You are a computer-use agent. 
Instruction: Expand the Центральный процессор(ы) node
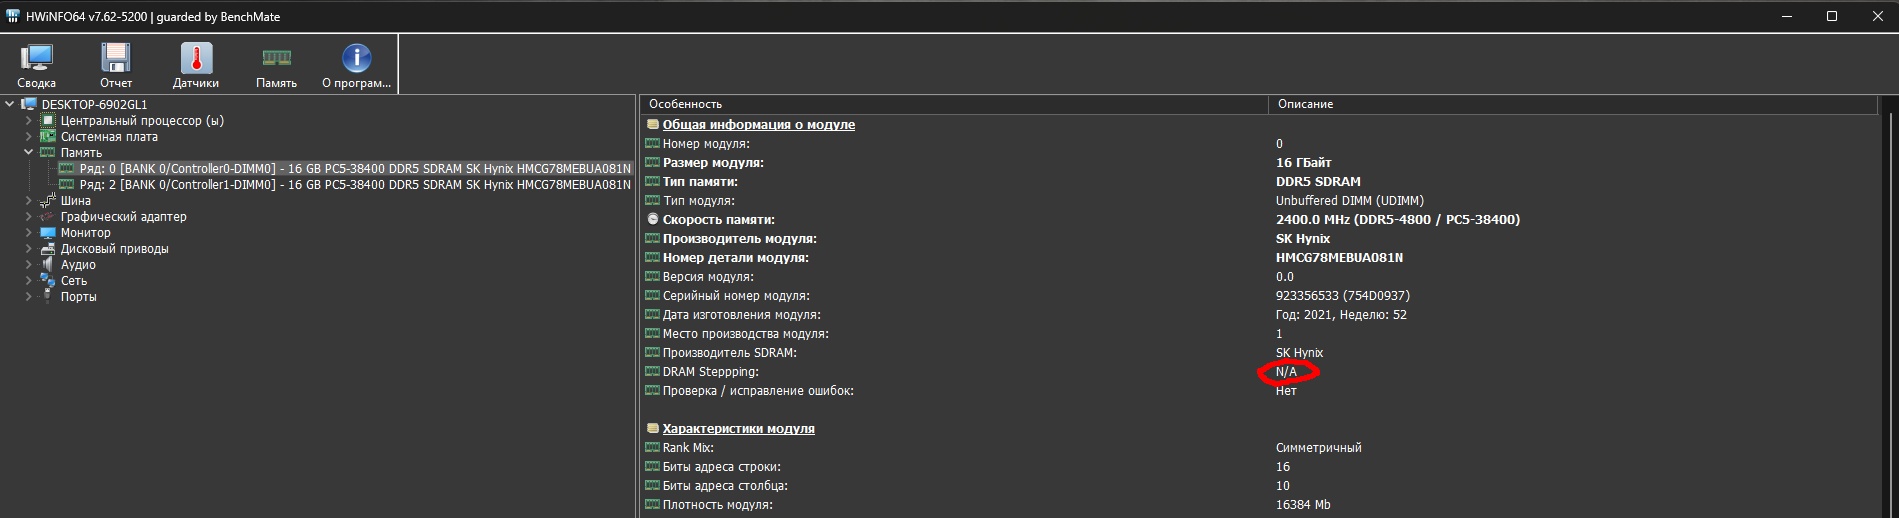(x=29, y=121)
